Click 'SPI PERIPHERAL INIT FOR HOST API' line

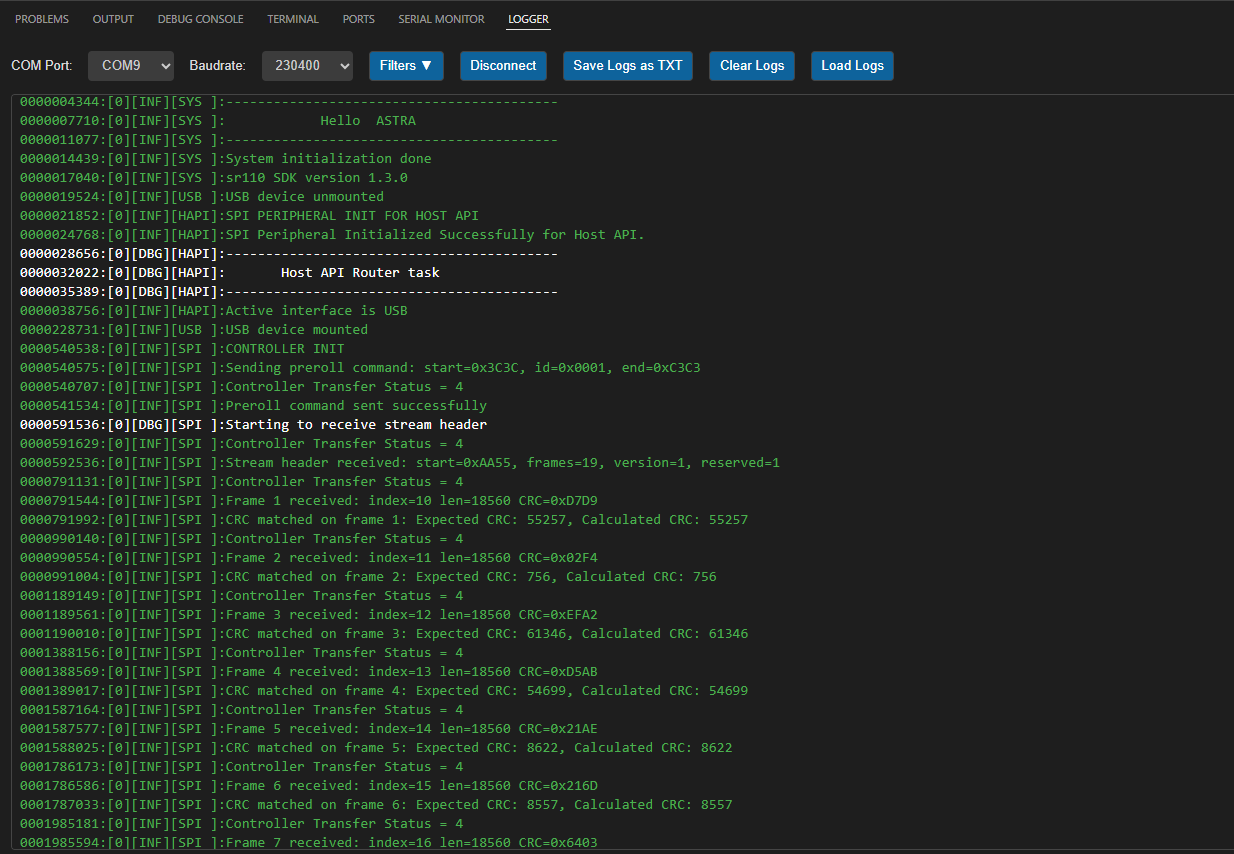(250, 216)
